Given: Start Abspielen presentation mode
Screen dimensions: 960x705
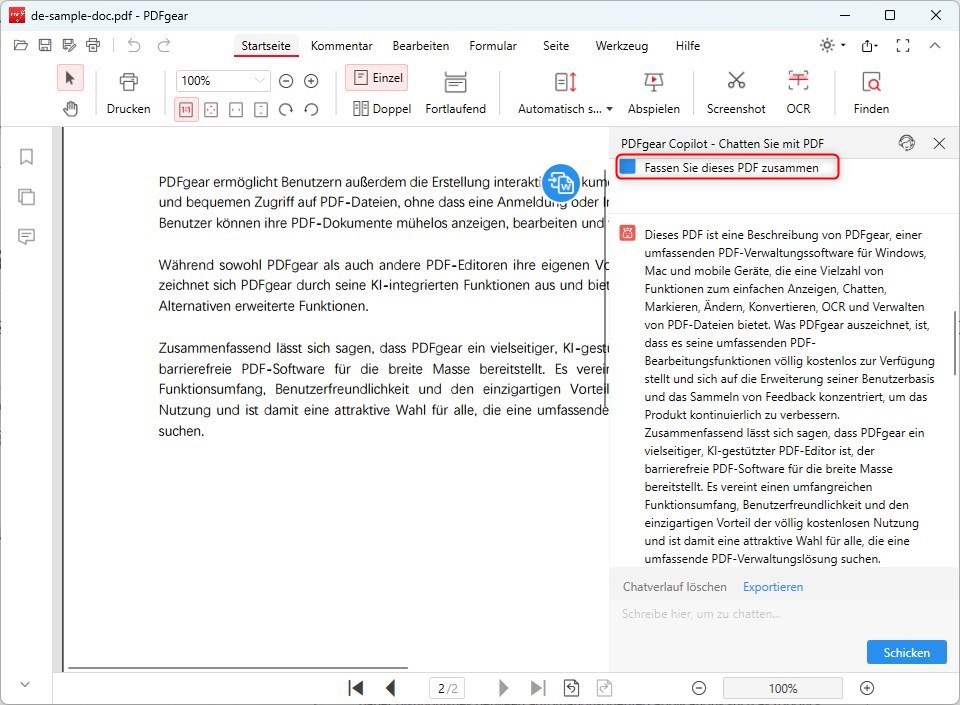Looking at the screenshot, I should coord(653,93).
